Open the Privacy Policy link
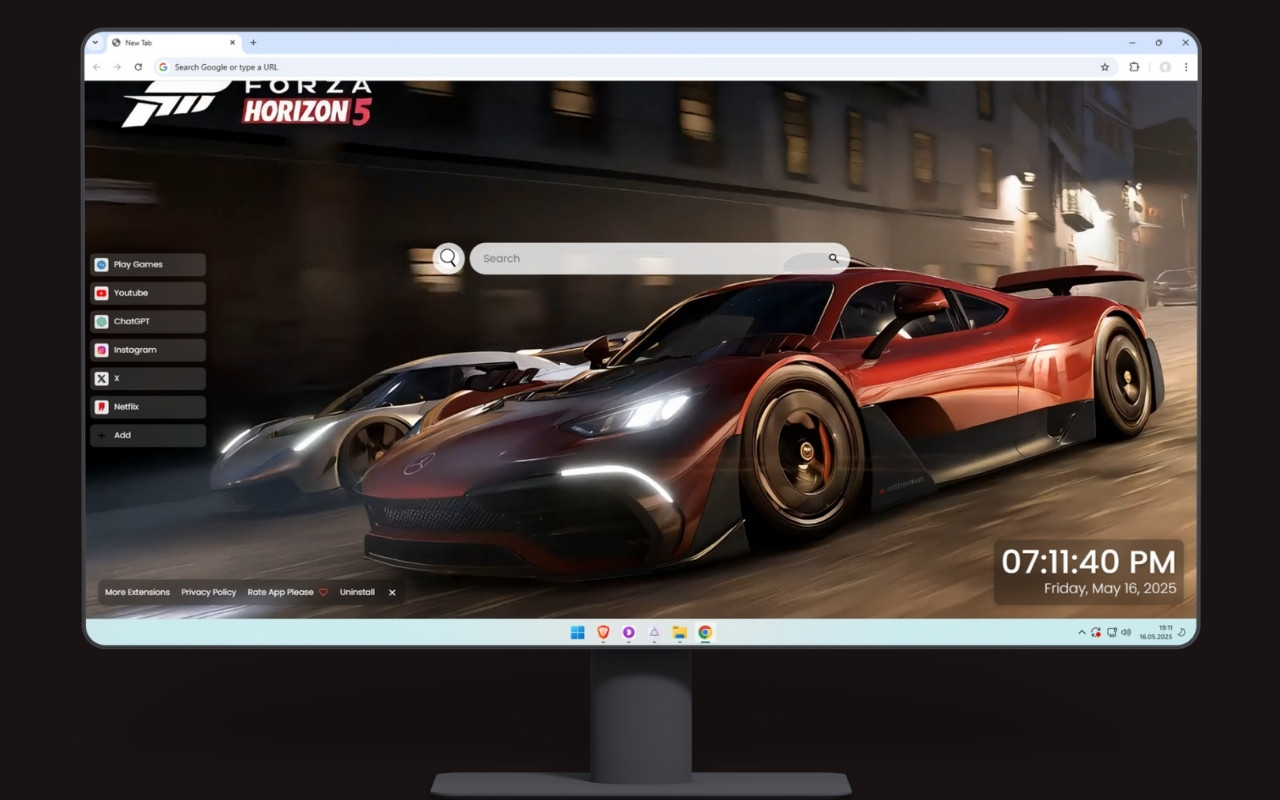Image resolution: width=1280 pixels, height=800 pixels. click(209, 592)
